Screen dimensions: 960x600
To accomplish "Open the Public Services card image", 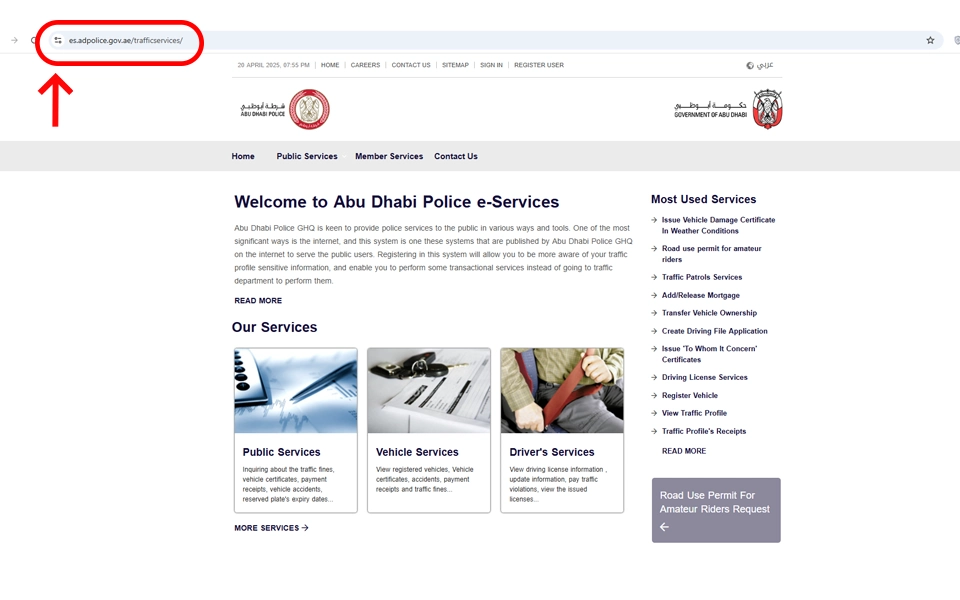I will (296, 391).
